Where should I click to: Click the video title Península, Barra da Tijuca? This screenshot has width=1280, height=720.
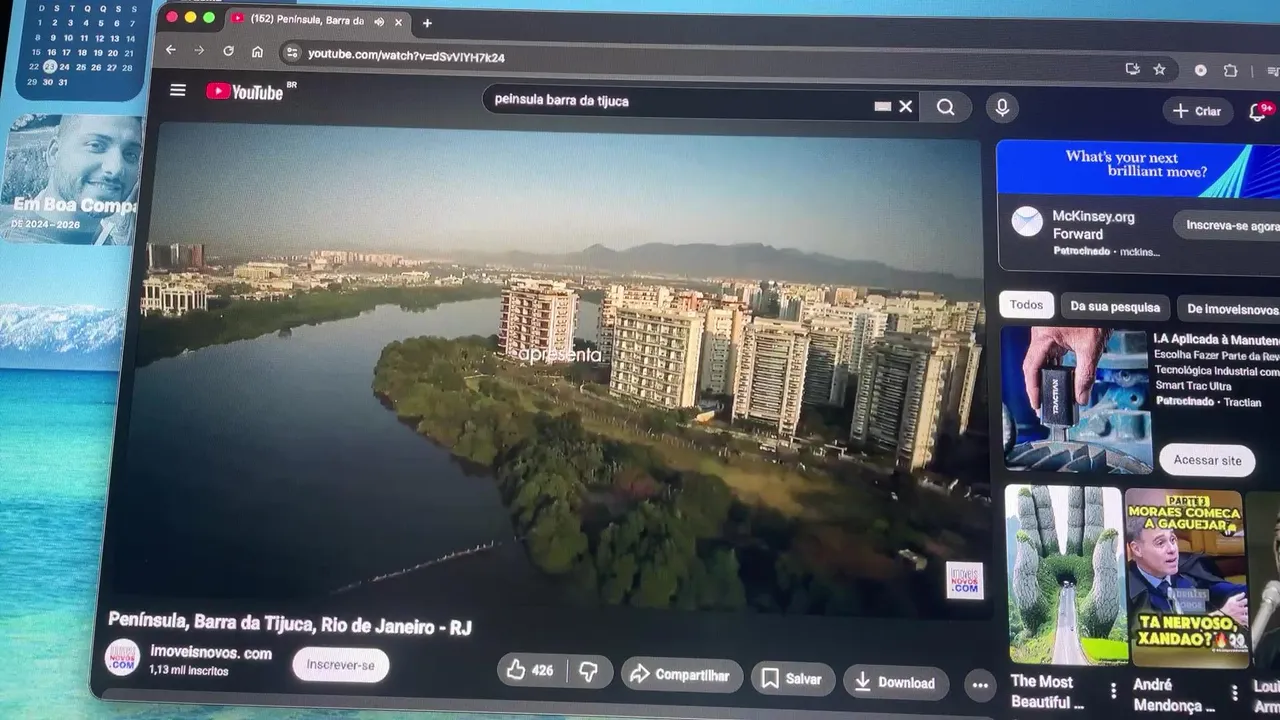point(290,623)
